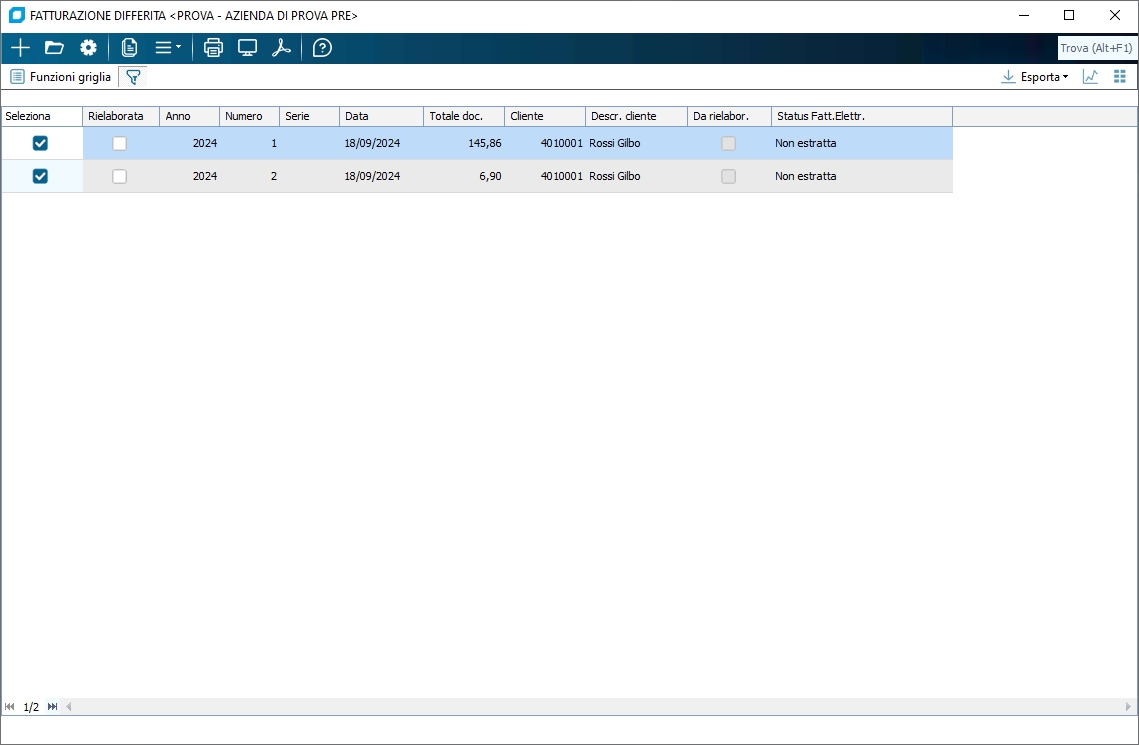The width and height of the screenshot is (1139, 745).
Task: Click Rossi Gilbo in the 6,90 row
Action: [615, 176]
